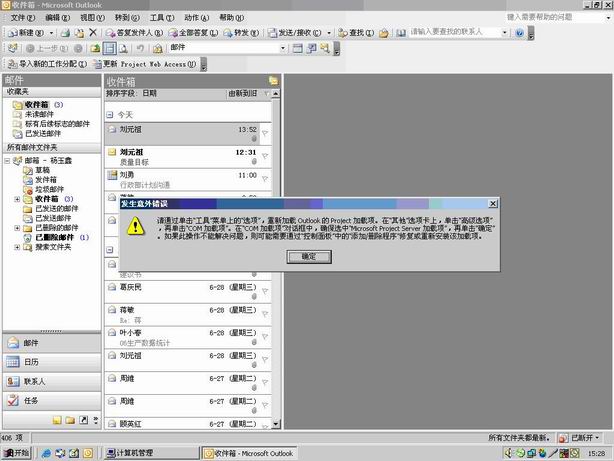Open the 11:00 message from 刘勇
Viewport: 614px width, 461px height.
click(188, 179)
